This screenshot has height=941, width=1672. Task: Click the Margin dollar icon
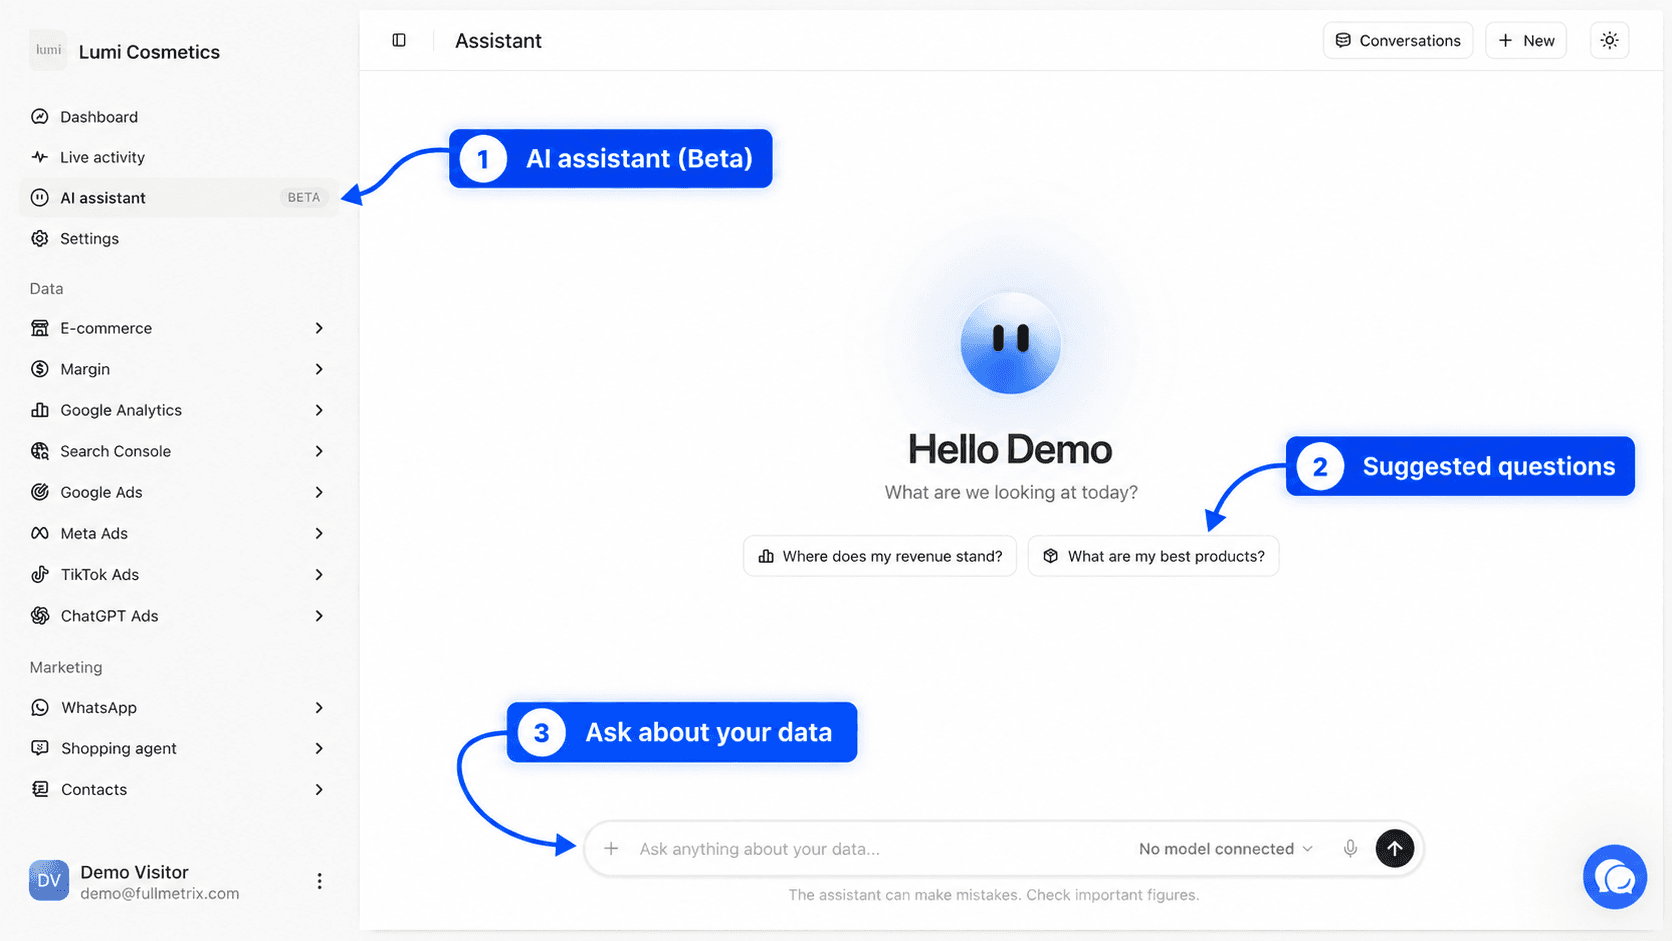(40, 369)
